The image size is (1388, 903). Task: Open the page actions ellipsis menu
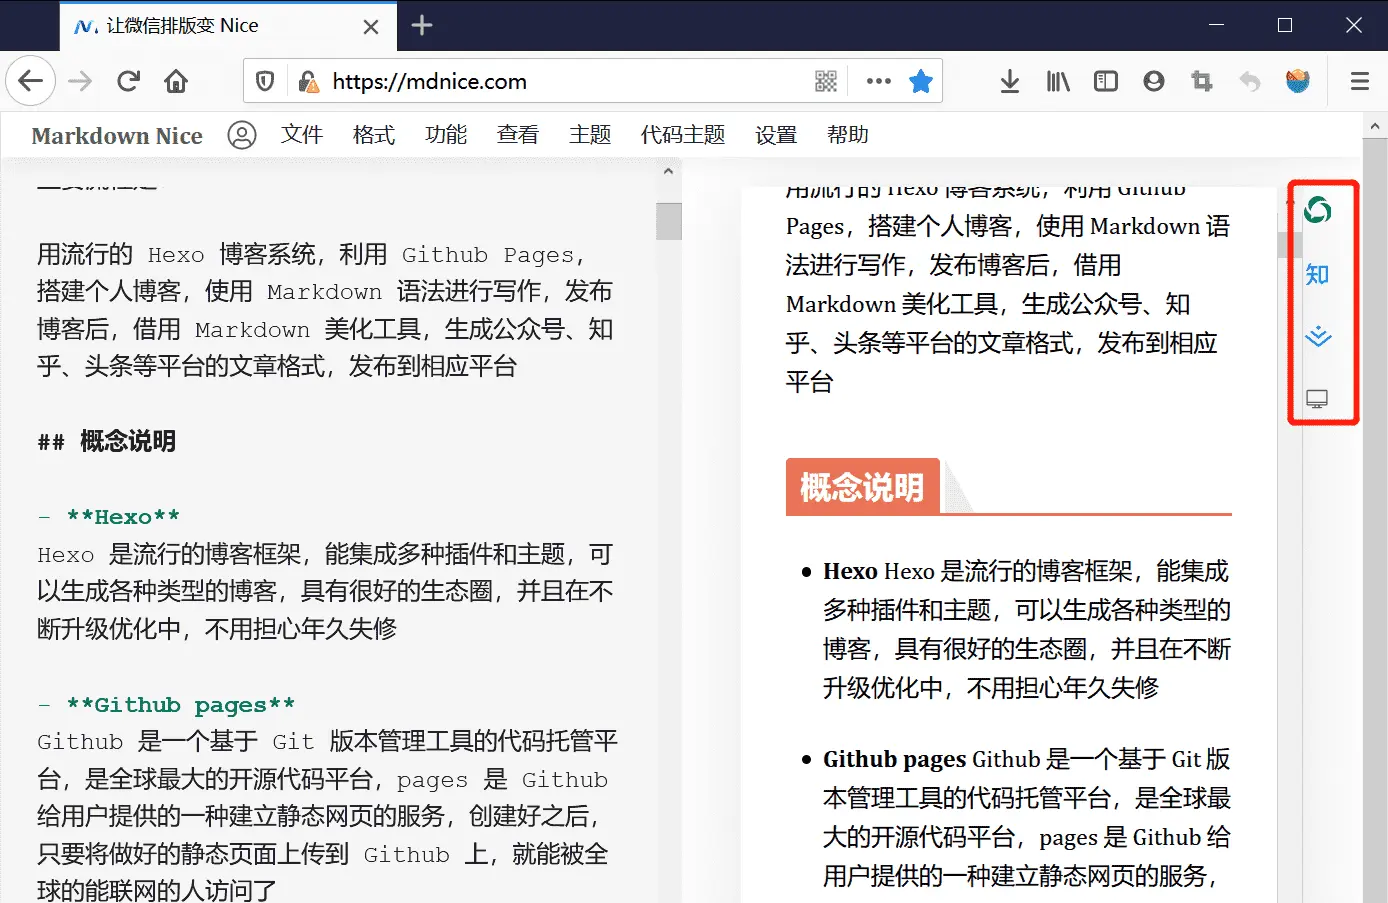(x=877, y=81)
